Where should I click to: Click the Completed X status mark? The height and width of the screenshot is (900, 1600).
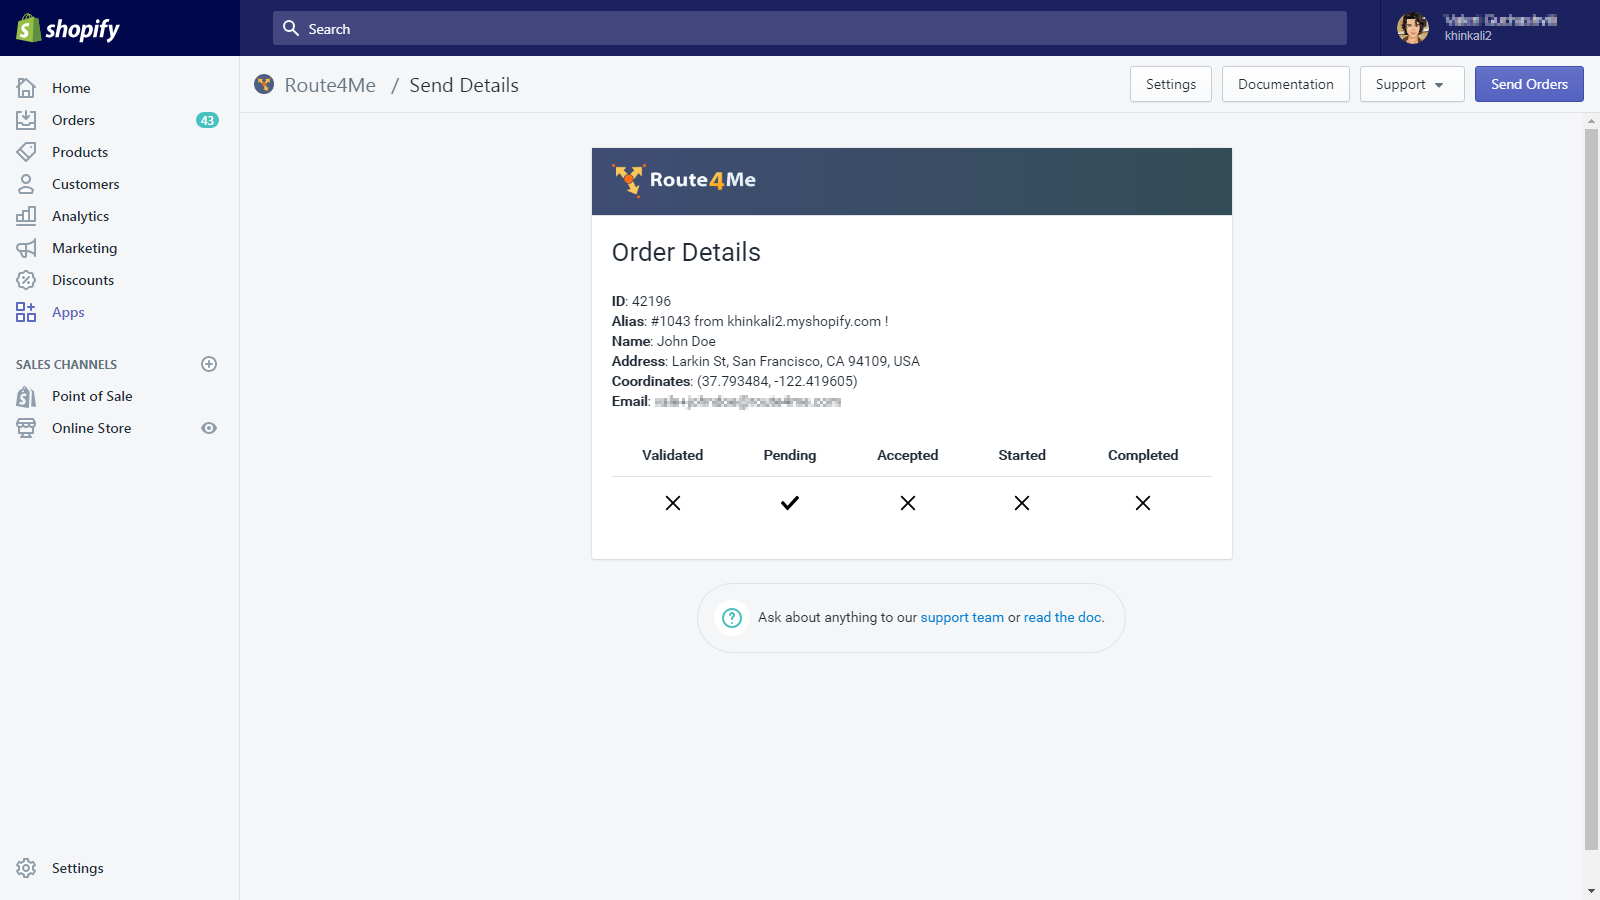tap(1143, 503)
